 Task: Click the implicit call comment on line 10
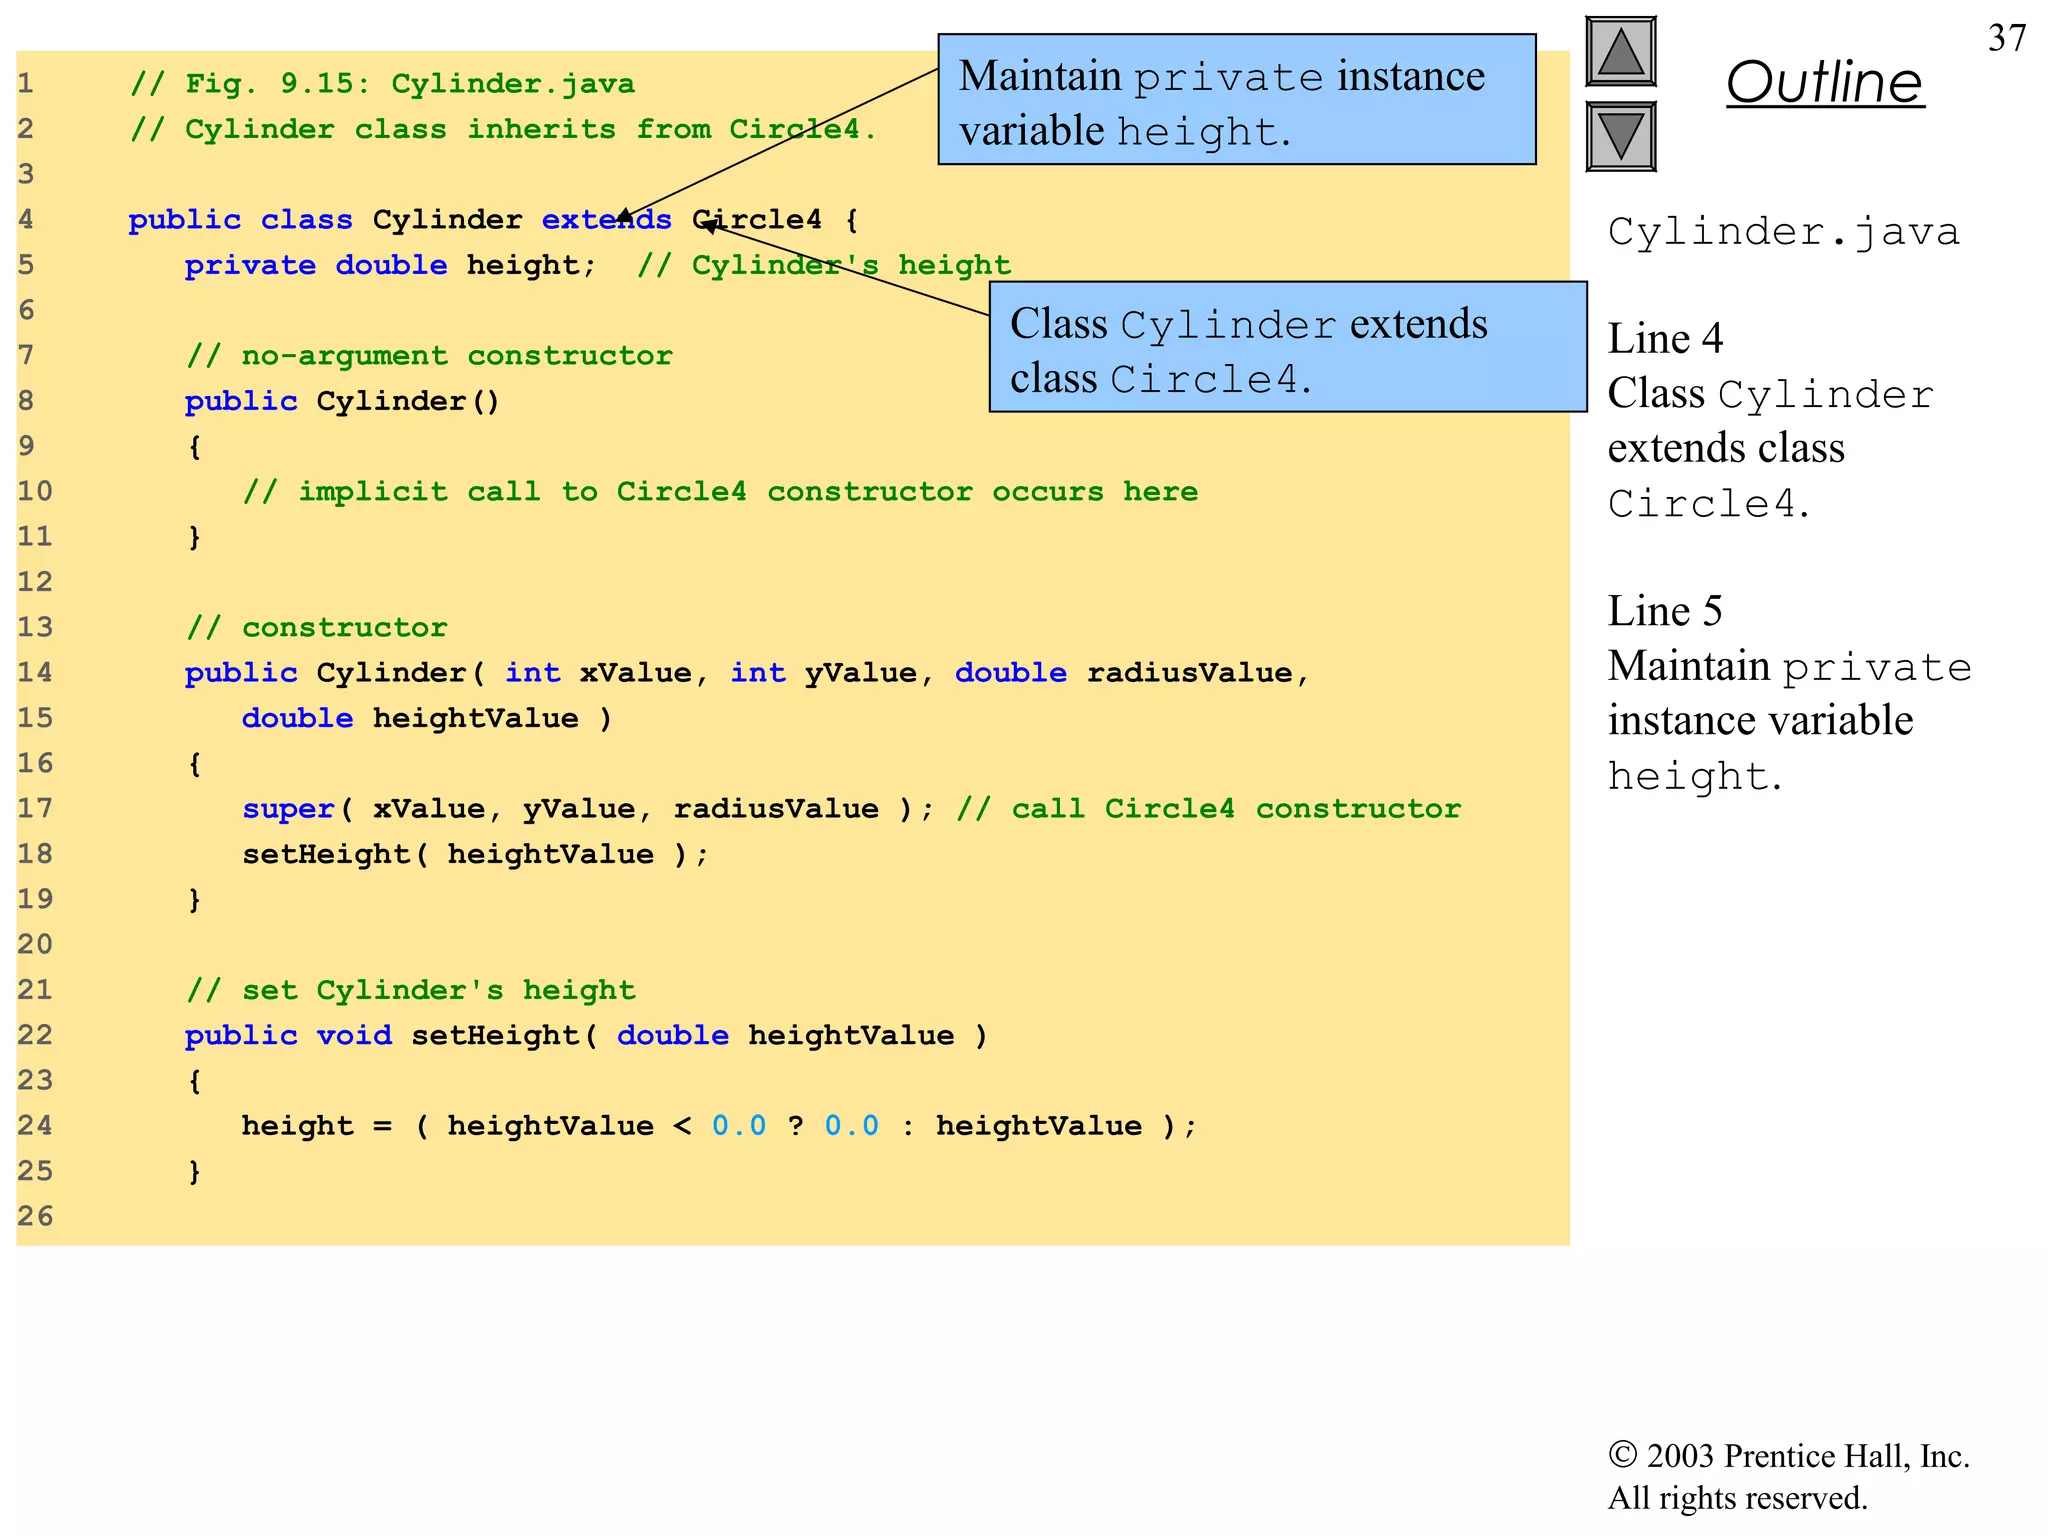(x=720, y=492)
